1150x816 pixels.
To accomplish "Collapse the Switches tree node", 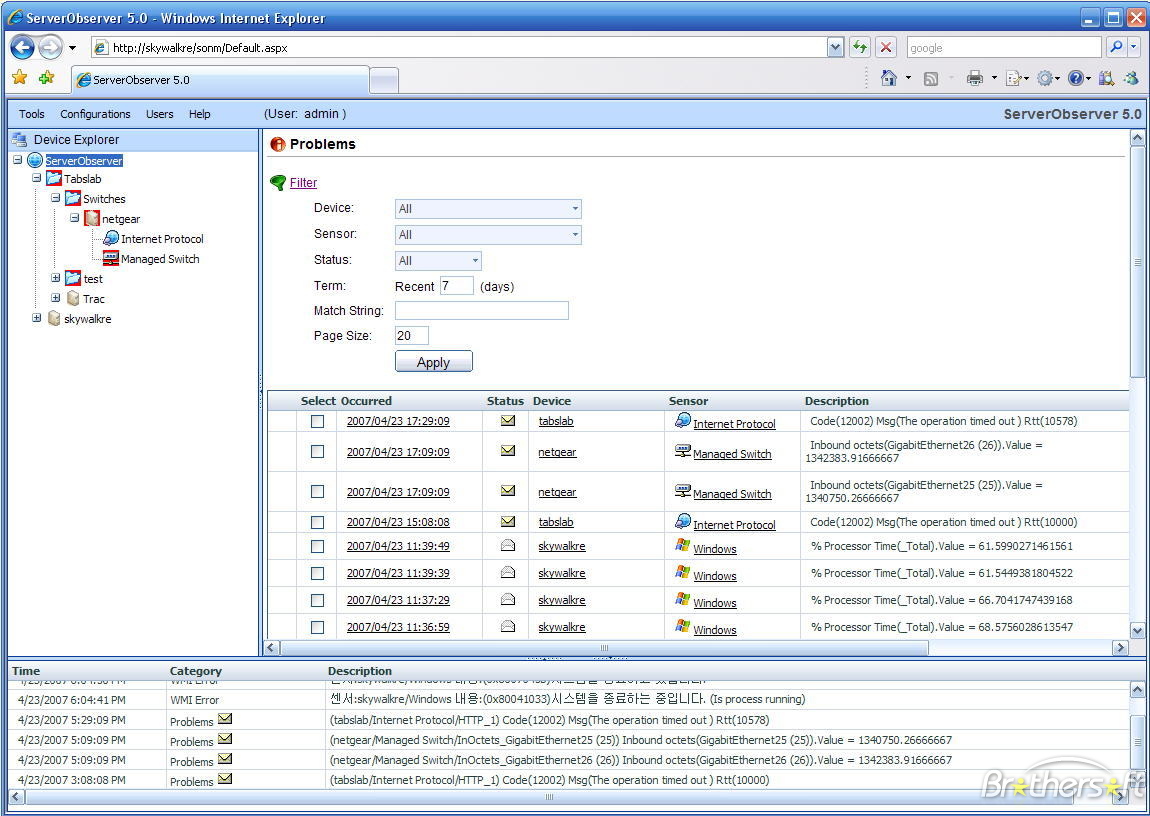I will (x=55, y=198).
